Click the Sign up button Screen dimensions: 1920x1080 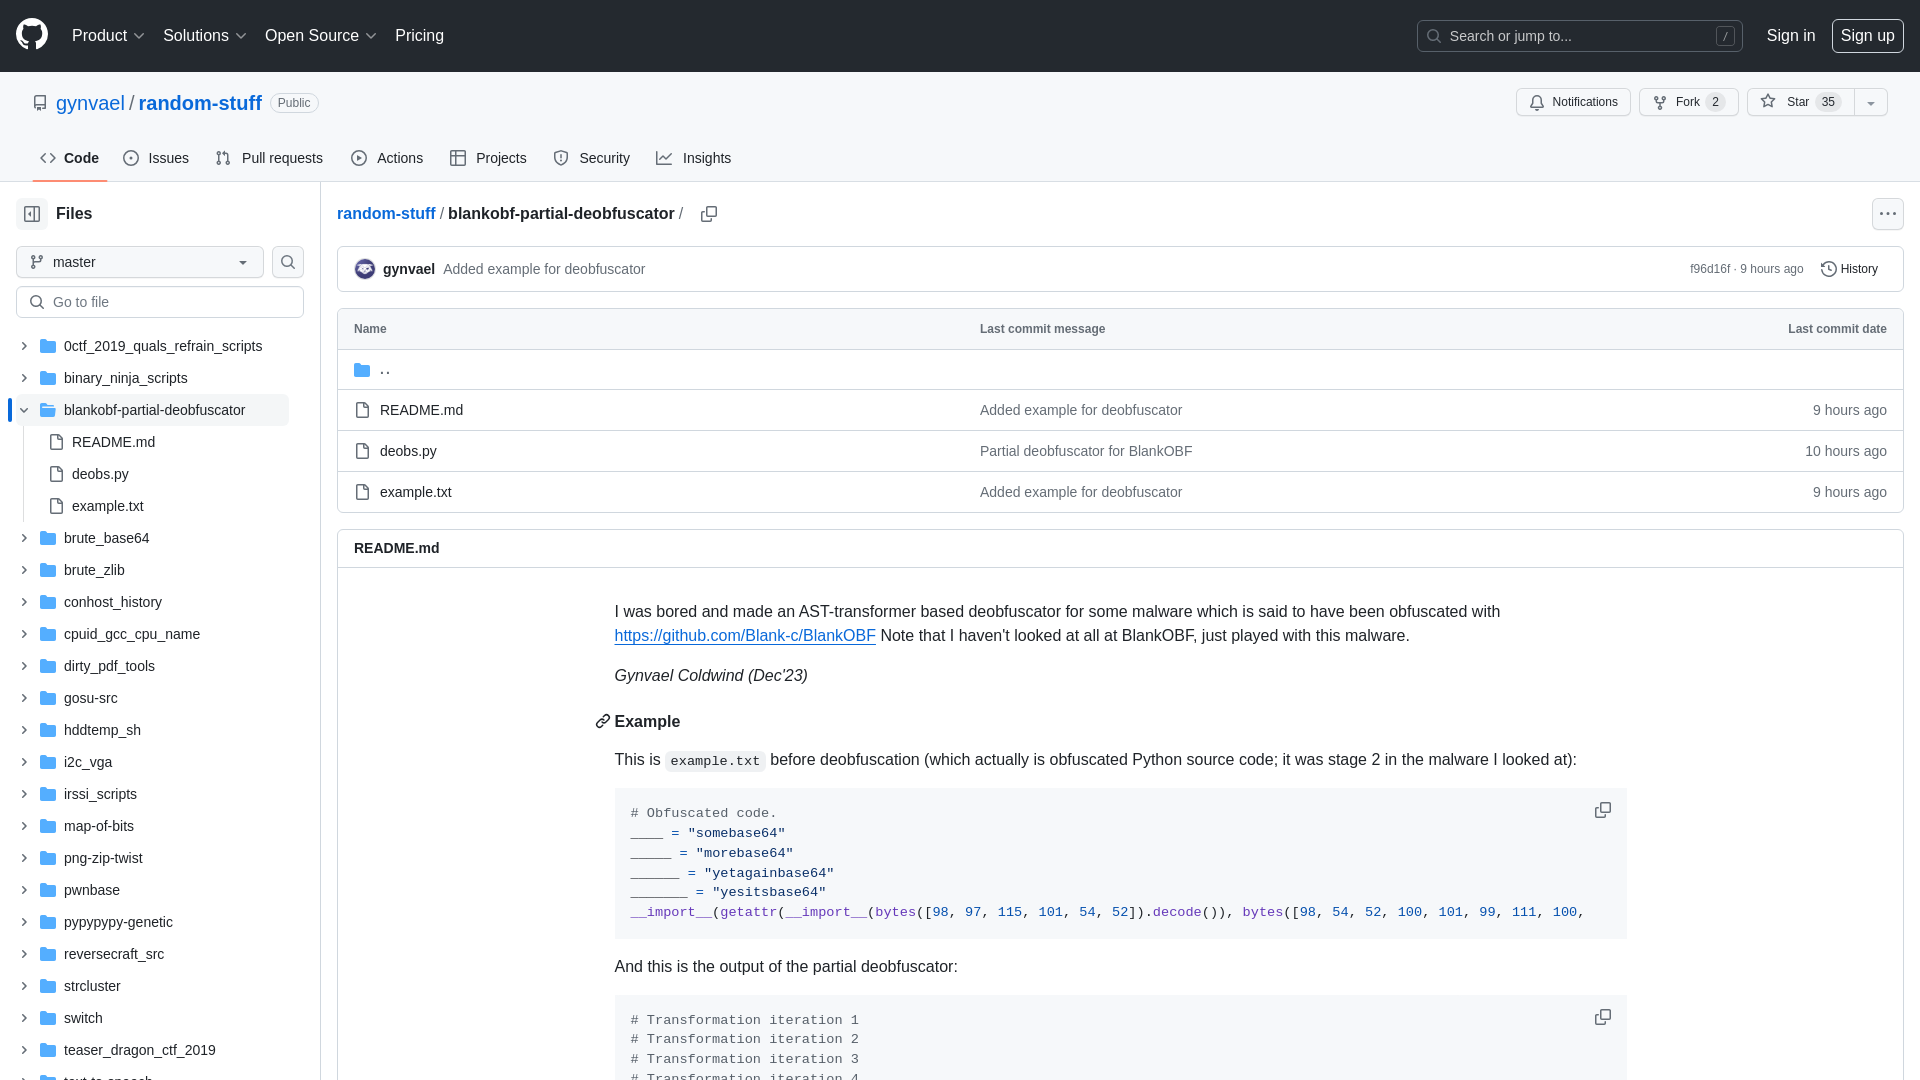click(1867, 36)
